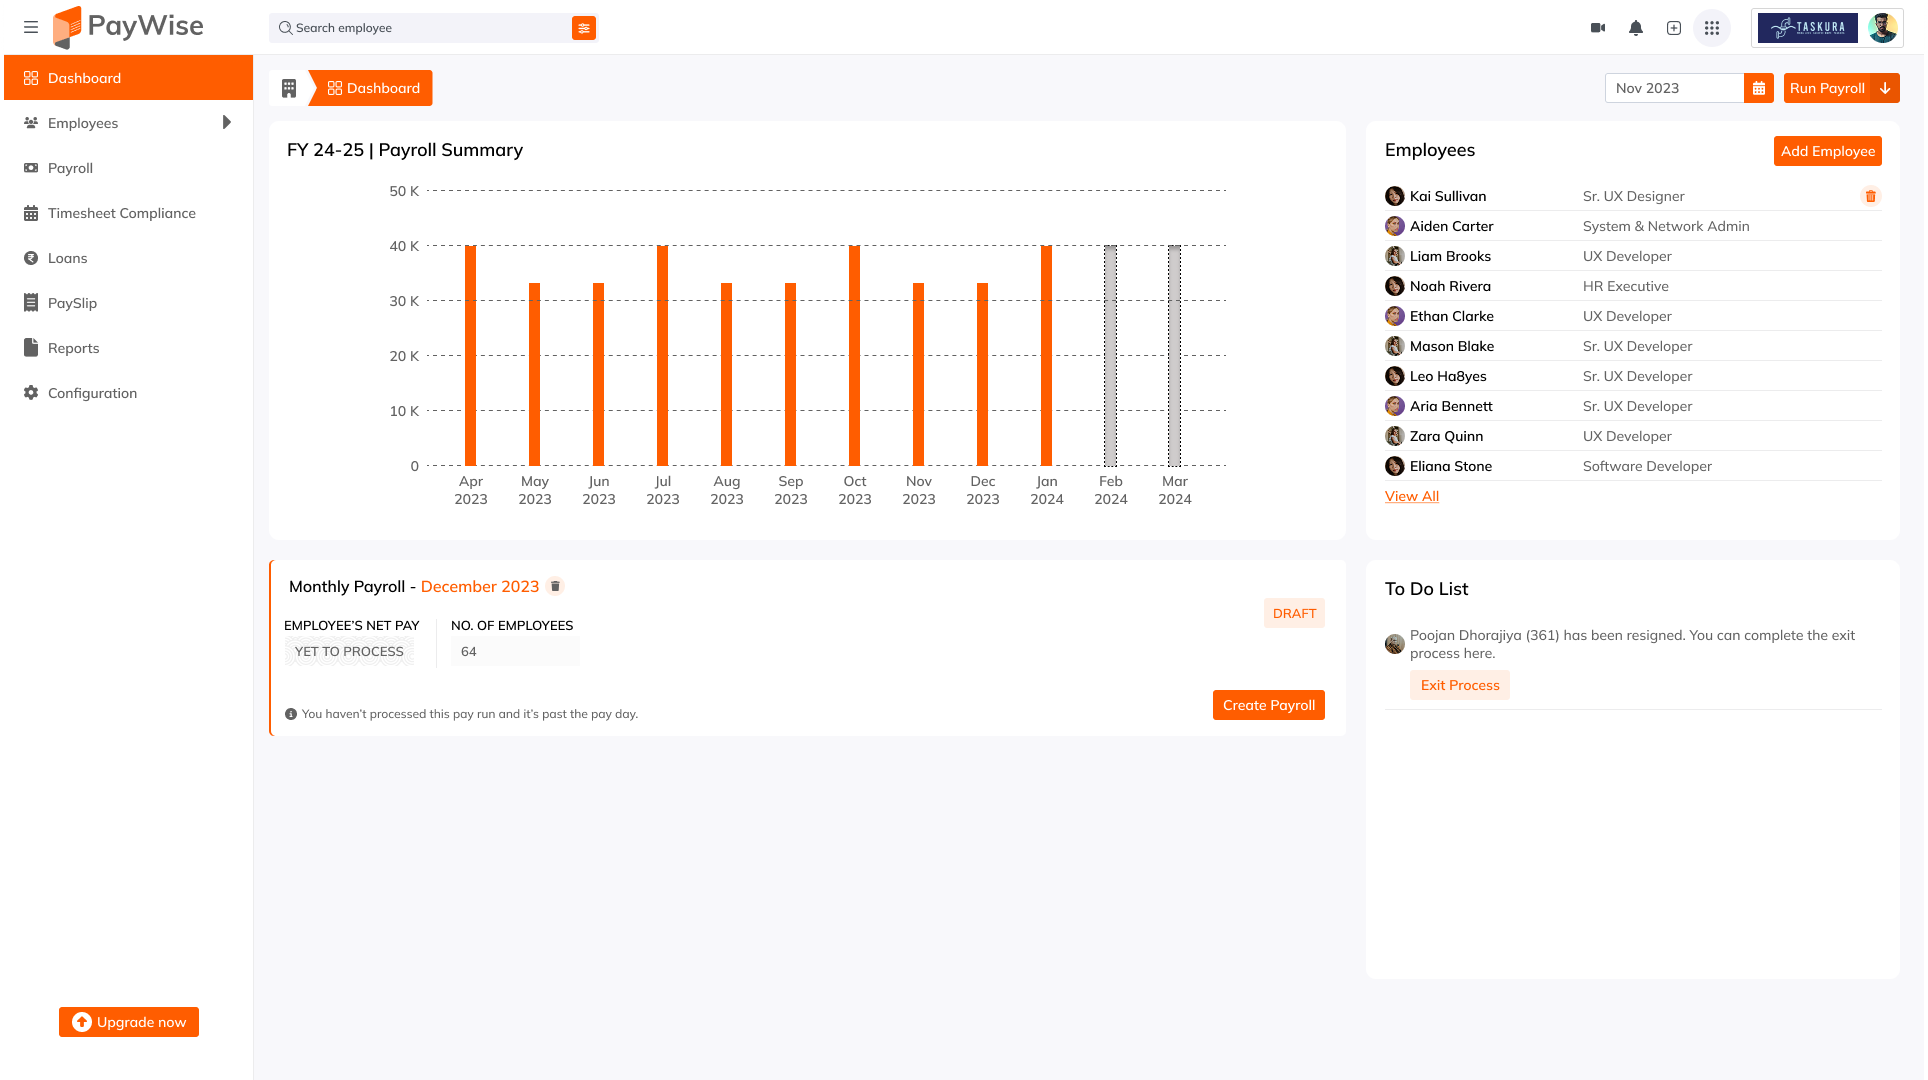Viewport: 1928px width, 1080px height.
Task: Click the Oct 2023 chart bar
Action: [x=854, y=355]
